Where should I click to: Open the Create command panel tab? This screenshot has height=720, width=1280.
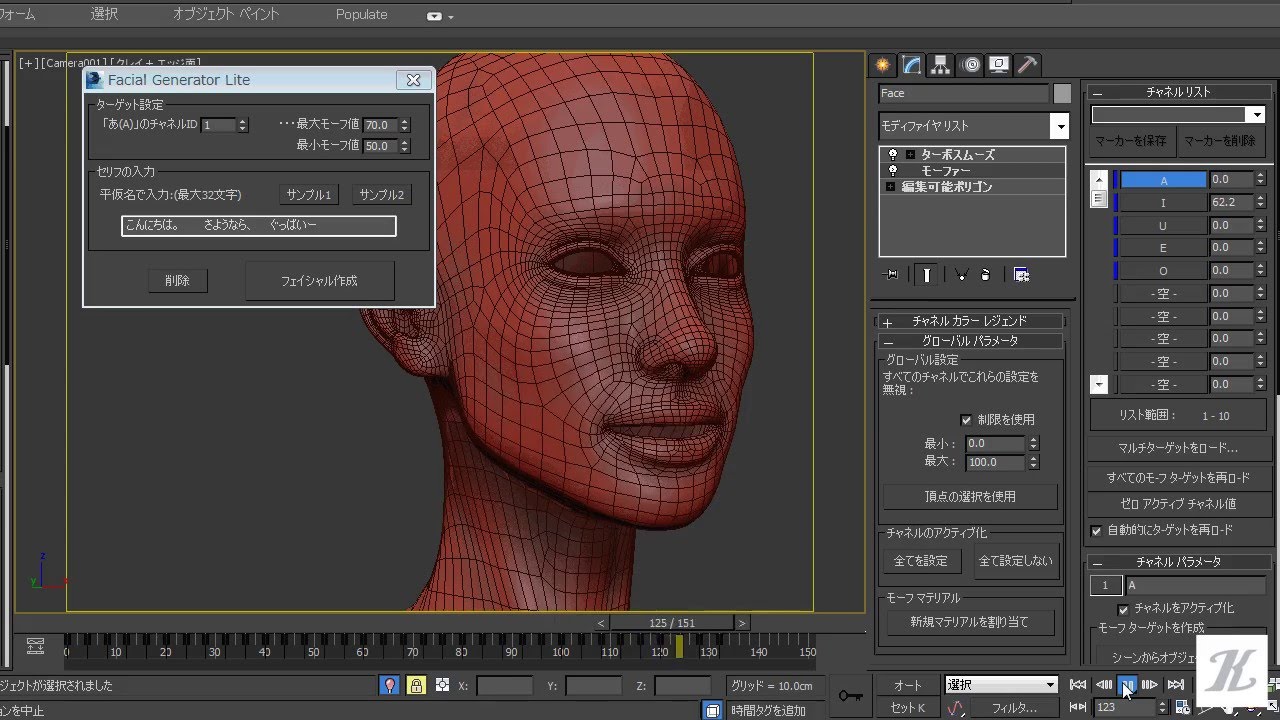click(x=882, y=65)
